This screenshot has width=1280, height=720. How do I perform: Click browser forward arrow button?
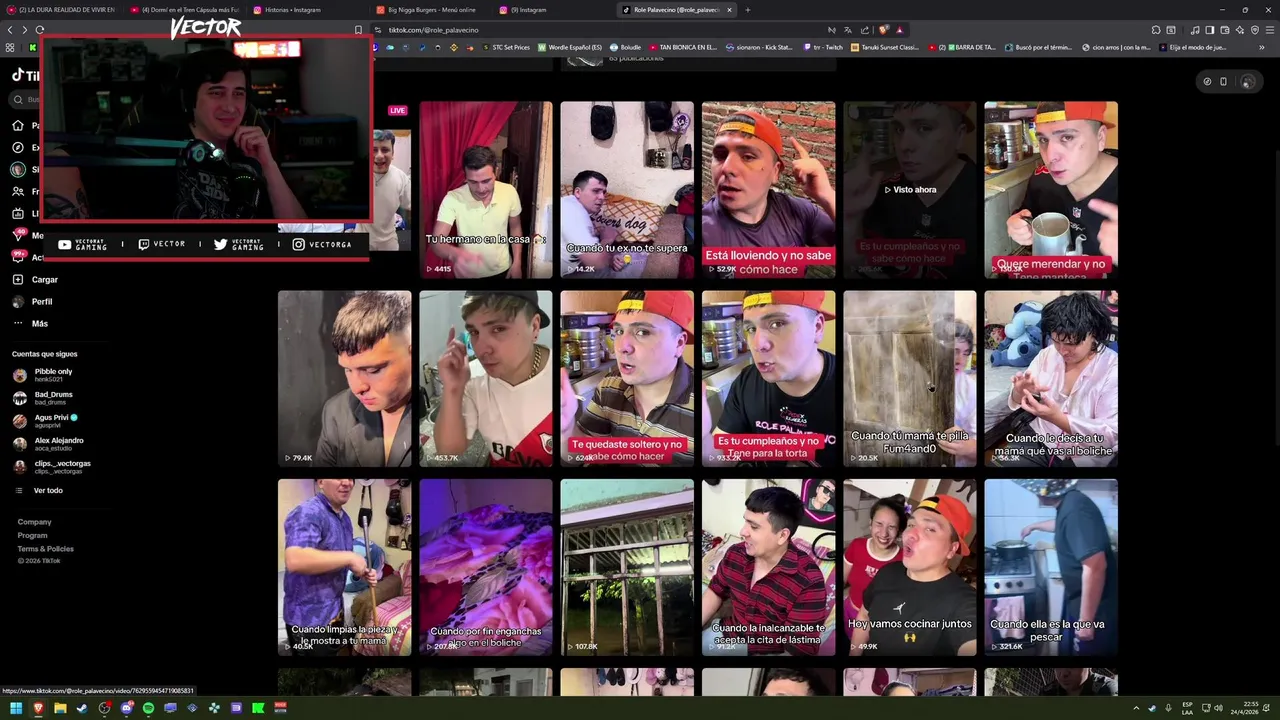tap(24, 30)
